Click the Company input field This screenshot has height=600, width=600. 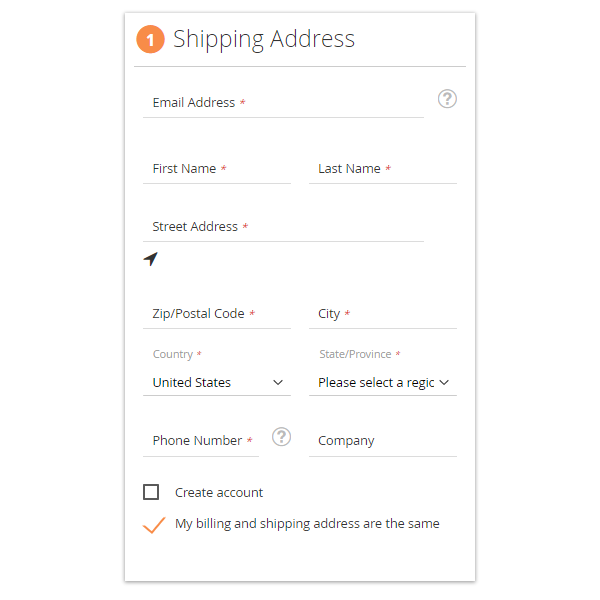(382, 441)
